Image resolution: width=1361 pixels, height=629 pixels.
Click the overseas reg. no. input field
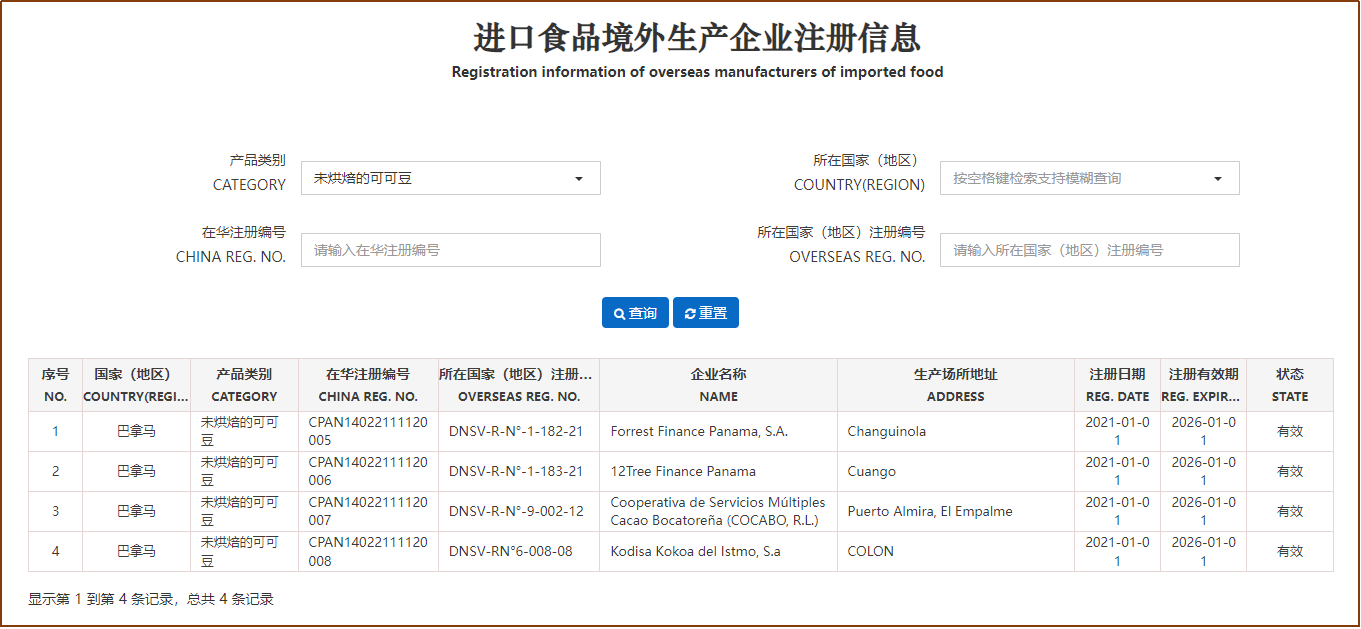(1089, 250)
